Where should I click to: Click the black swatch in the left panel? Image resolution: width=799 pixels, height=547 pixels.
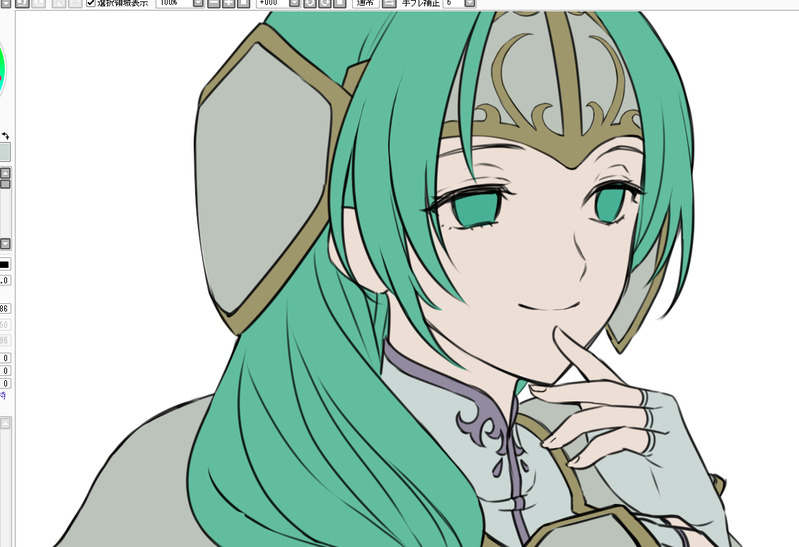click(x=5, y=265)
